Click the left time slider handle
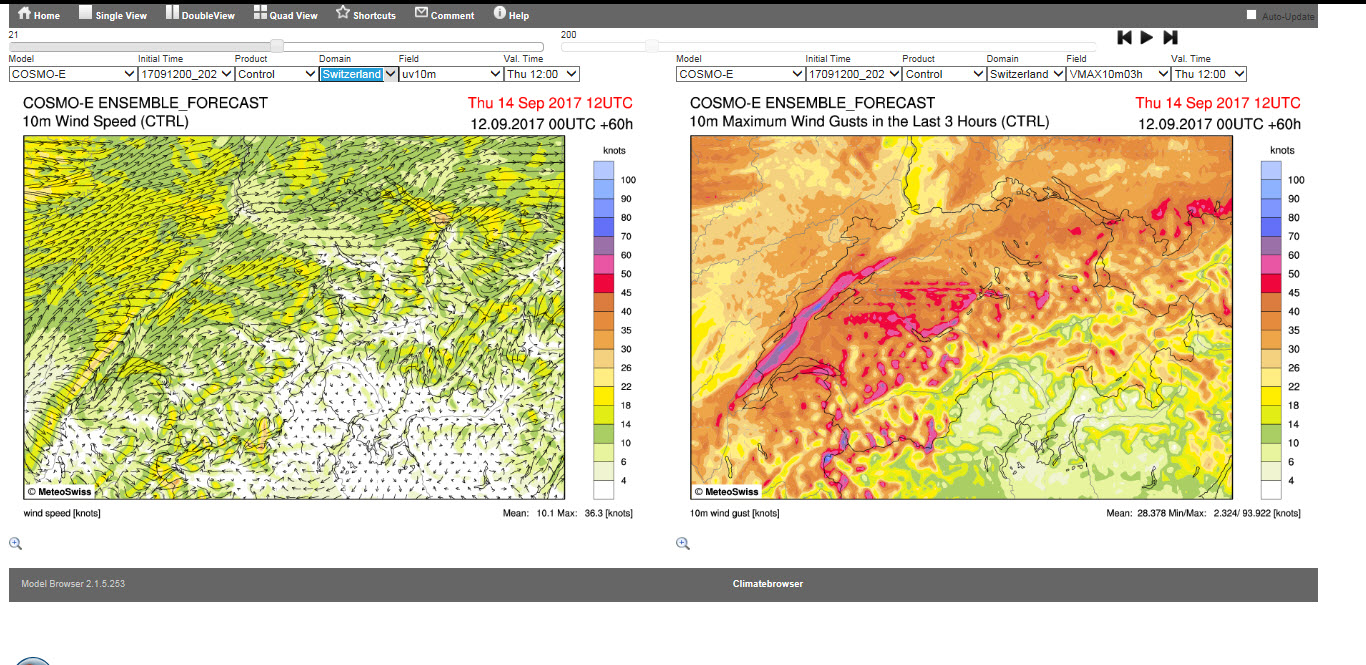The width and height of the screenshot is (1366, 665). pyautogui.click(x=277, y=46)
